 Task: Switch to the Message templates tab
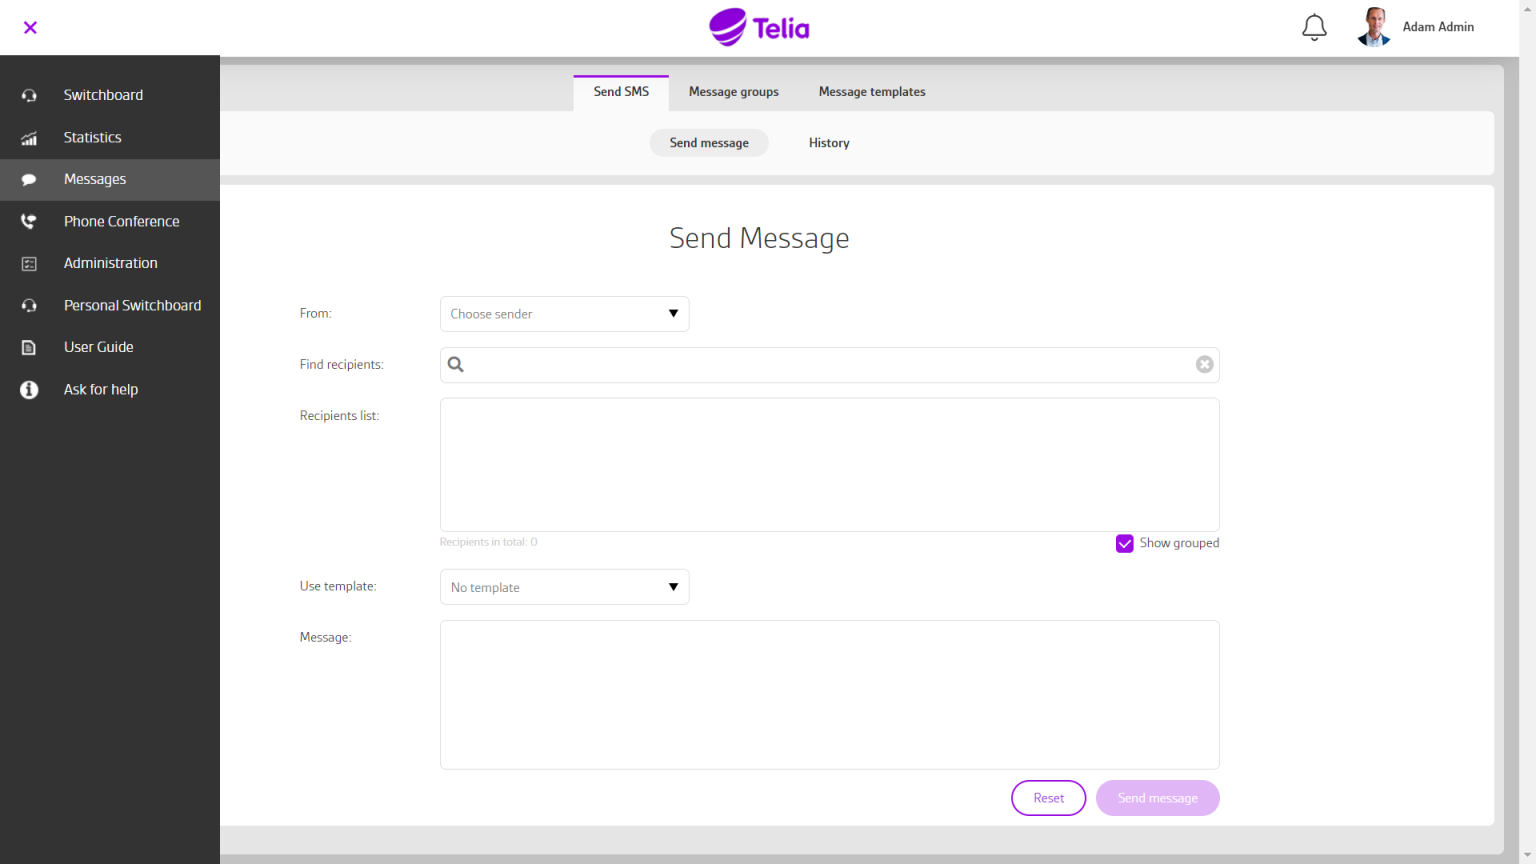point(871,91)
